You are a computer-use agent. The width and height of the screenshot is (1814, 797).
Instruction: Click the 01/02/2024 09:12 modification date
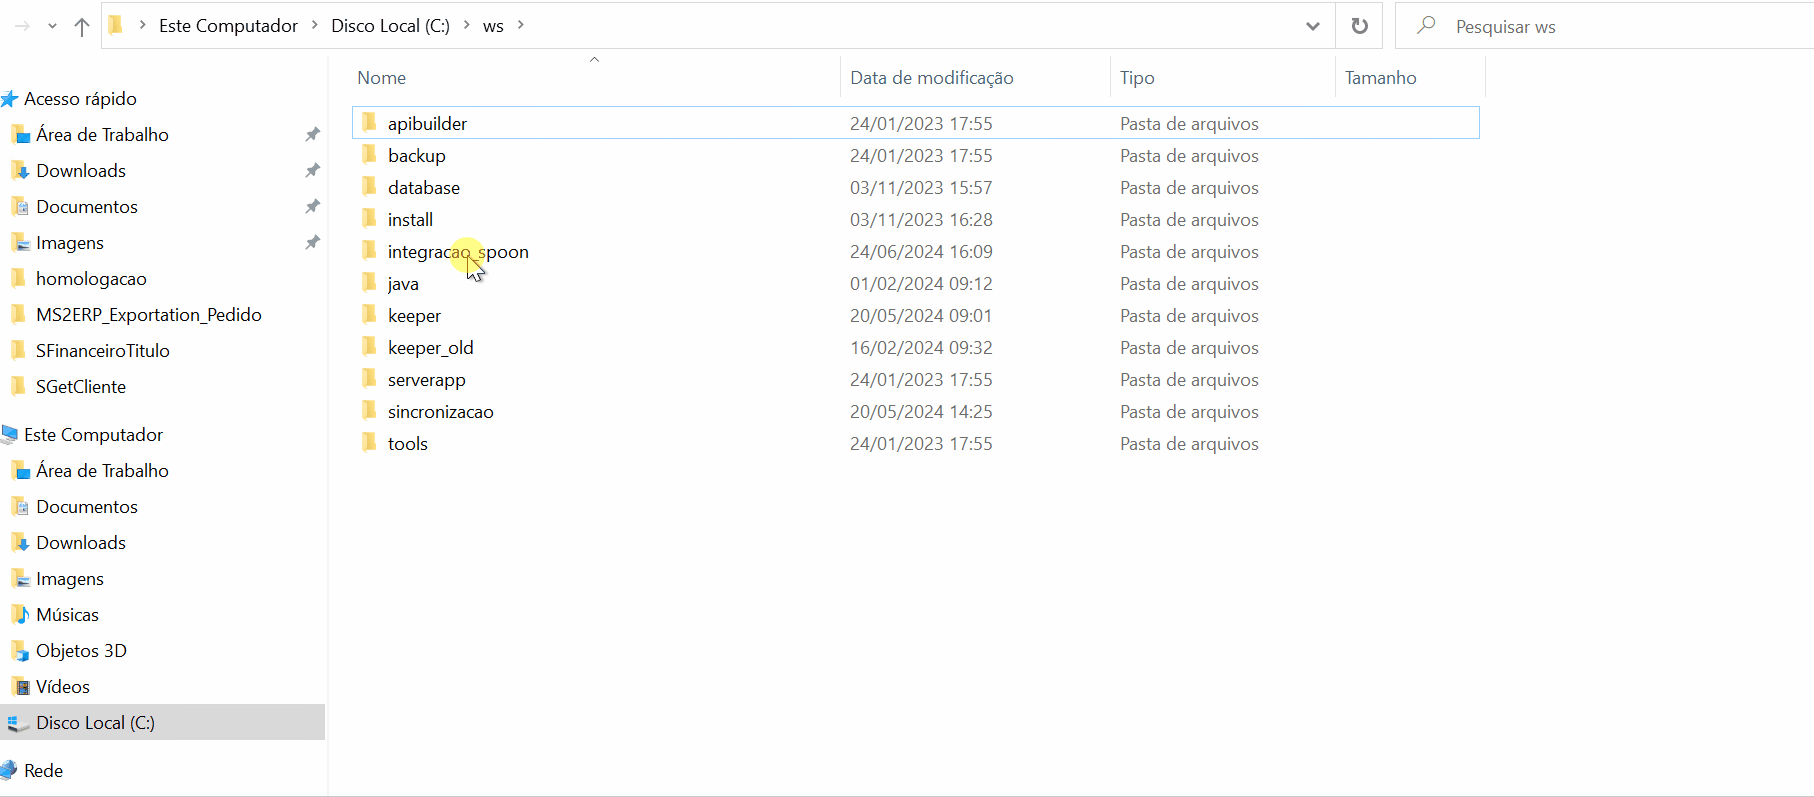point(921,284)
